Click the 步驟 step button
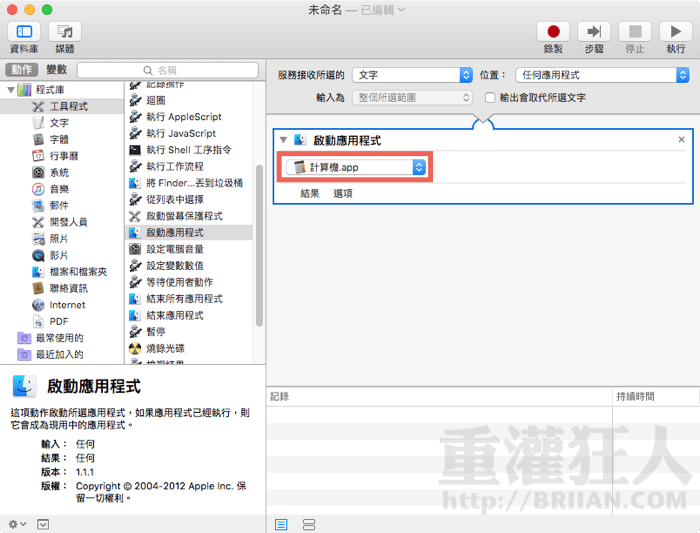The height and width of the screenshot is (533, 700). 593,32
